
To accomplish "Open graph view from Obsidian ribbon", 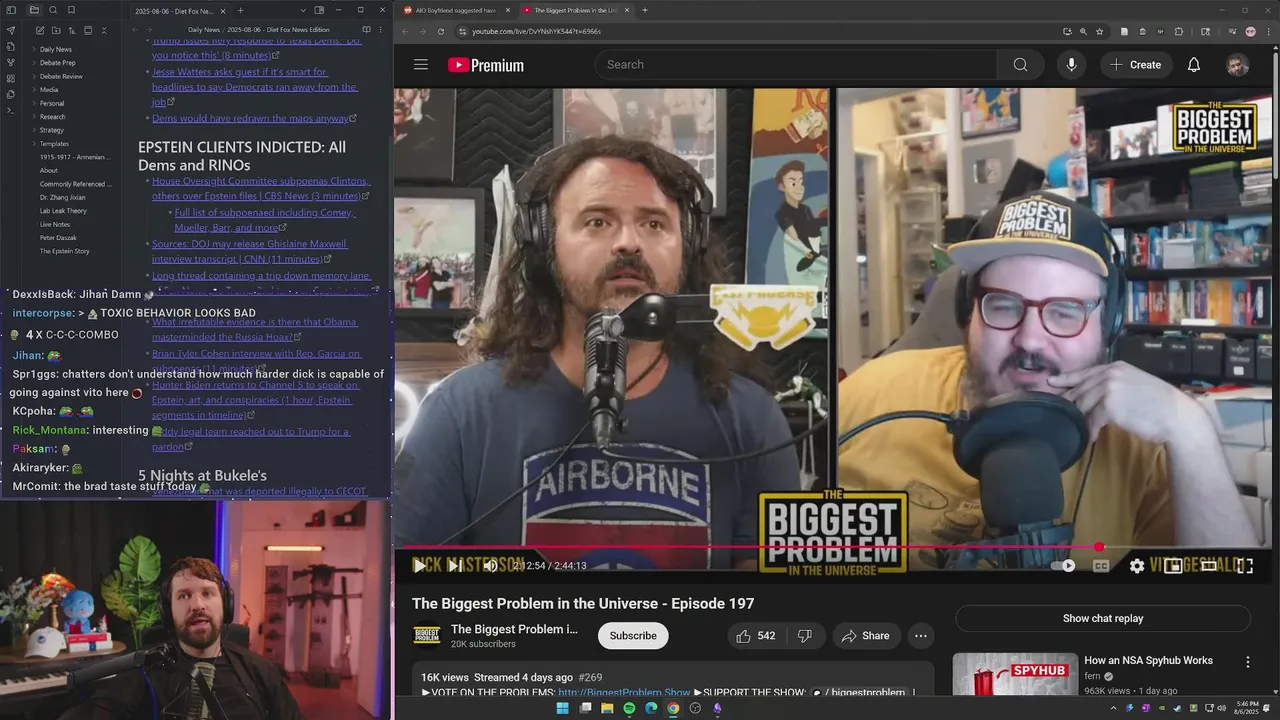I will tap(11, 62).
